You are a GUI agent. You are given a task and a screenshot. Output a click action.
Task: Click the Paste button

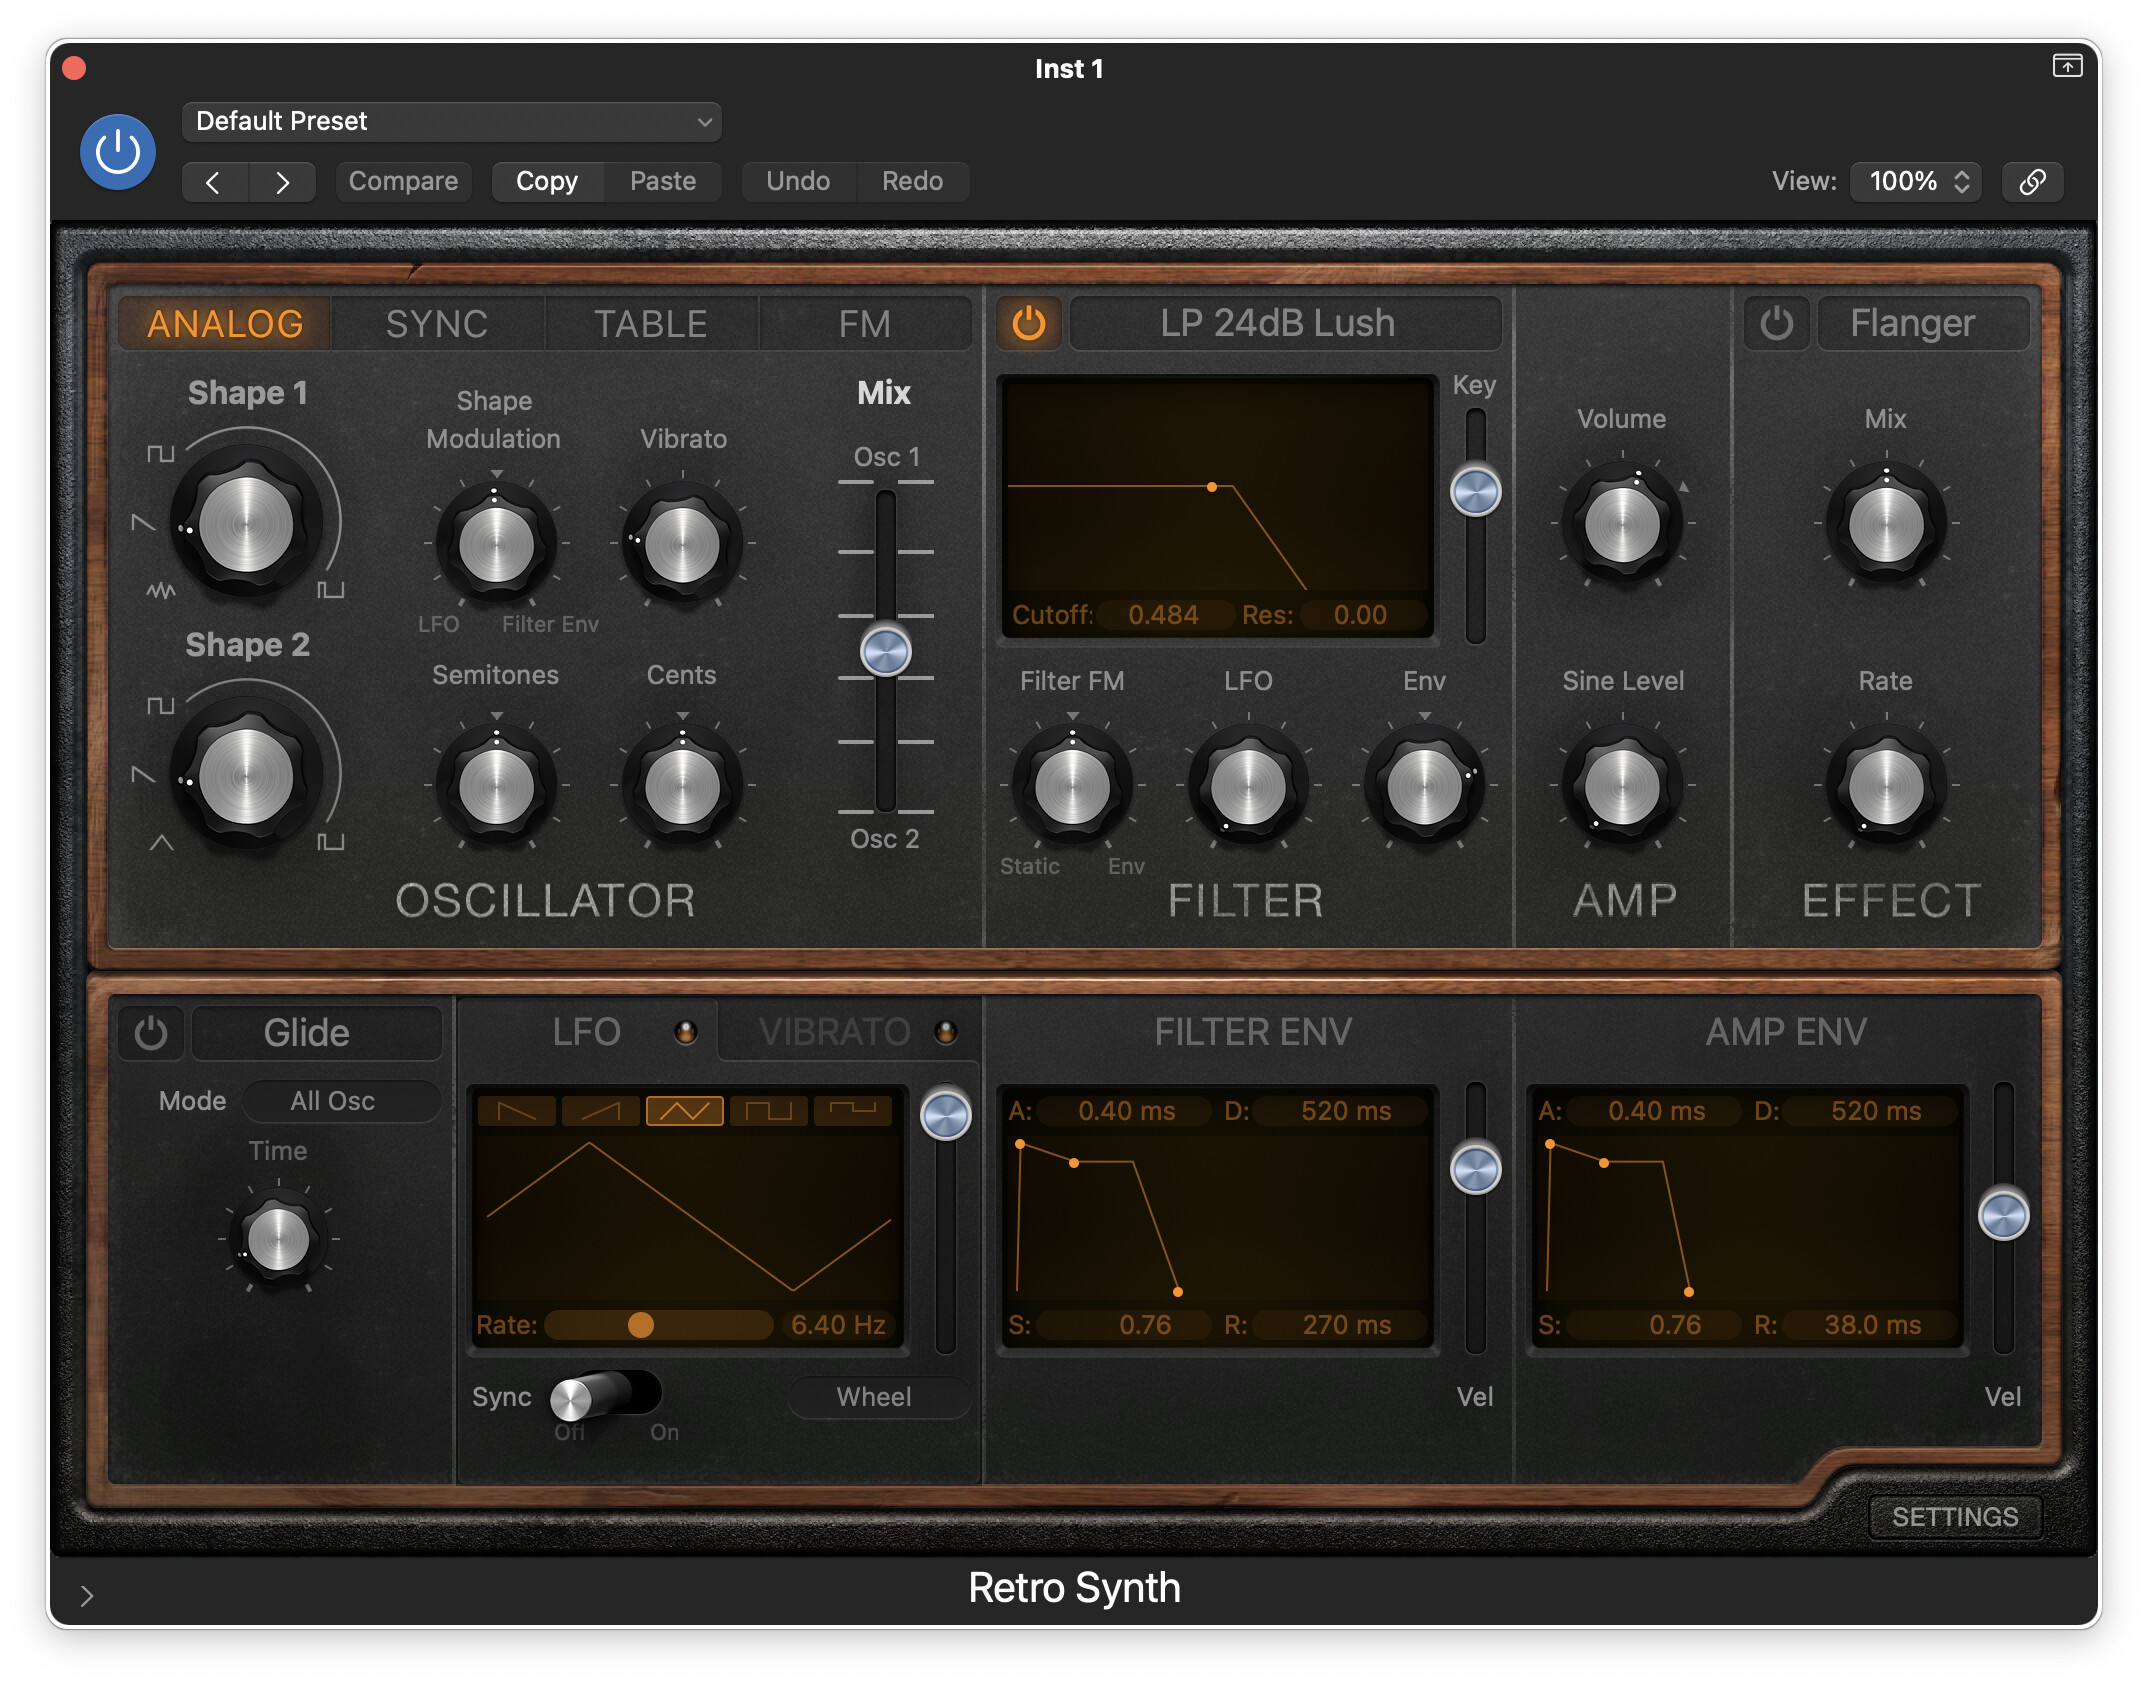coord(663,181)
